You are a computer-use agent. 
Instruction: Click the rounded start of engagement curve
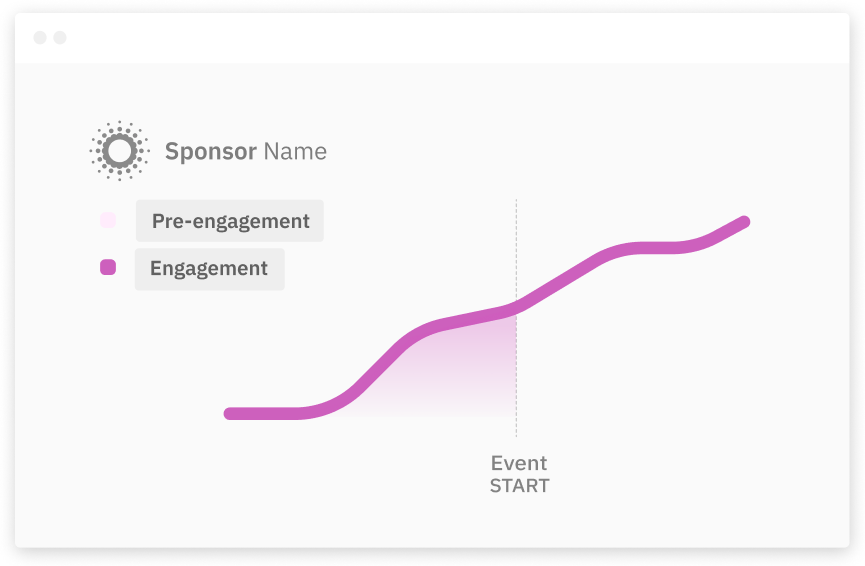(x=230, y=414)
